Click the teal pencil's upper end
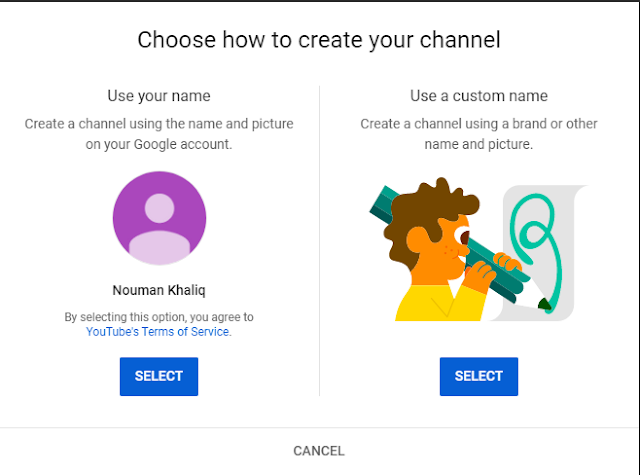Viewport: 640px width, 475px height. coord(382,200)
